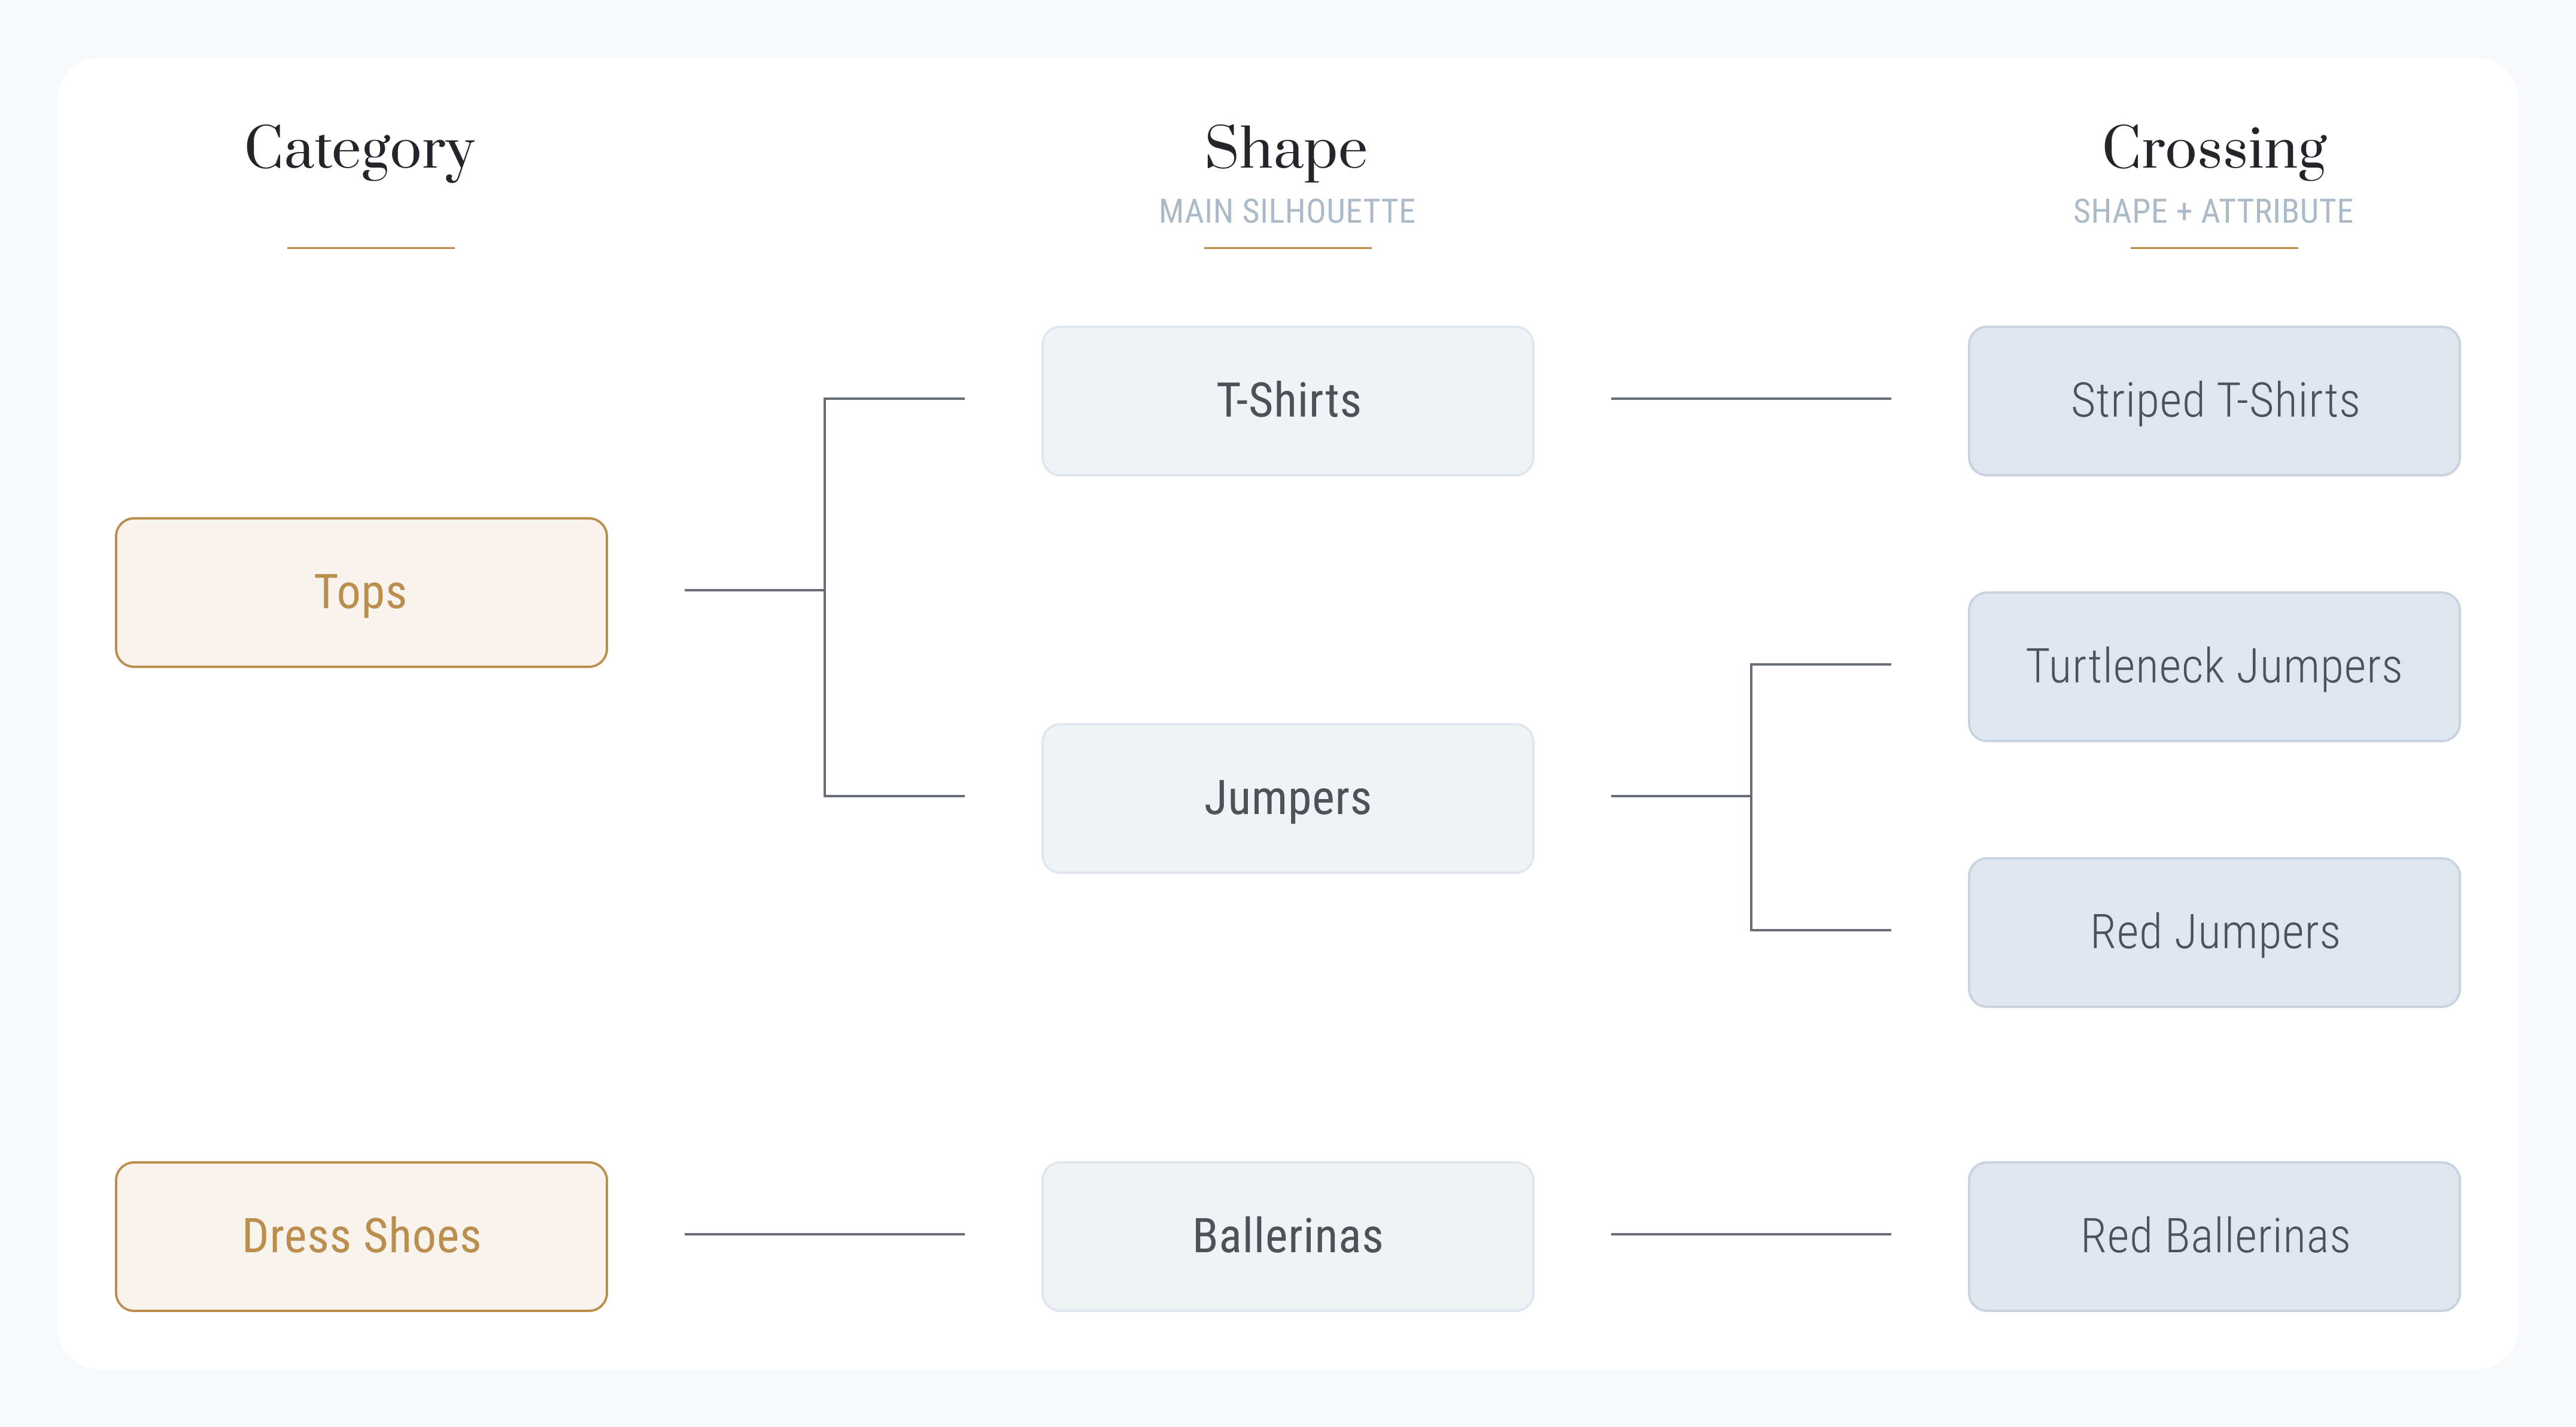The height and width of the screenshot is (1427, 2576).
Task: Click the gold underline beneath Shape subtitle
Action: 1287,248
